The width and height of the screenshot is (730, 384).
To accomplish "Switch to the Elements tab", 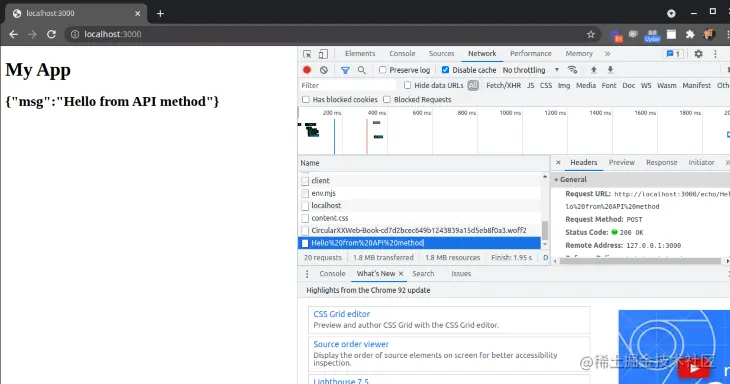I will [x=360, y=54].
